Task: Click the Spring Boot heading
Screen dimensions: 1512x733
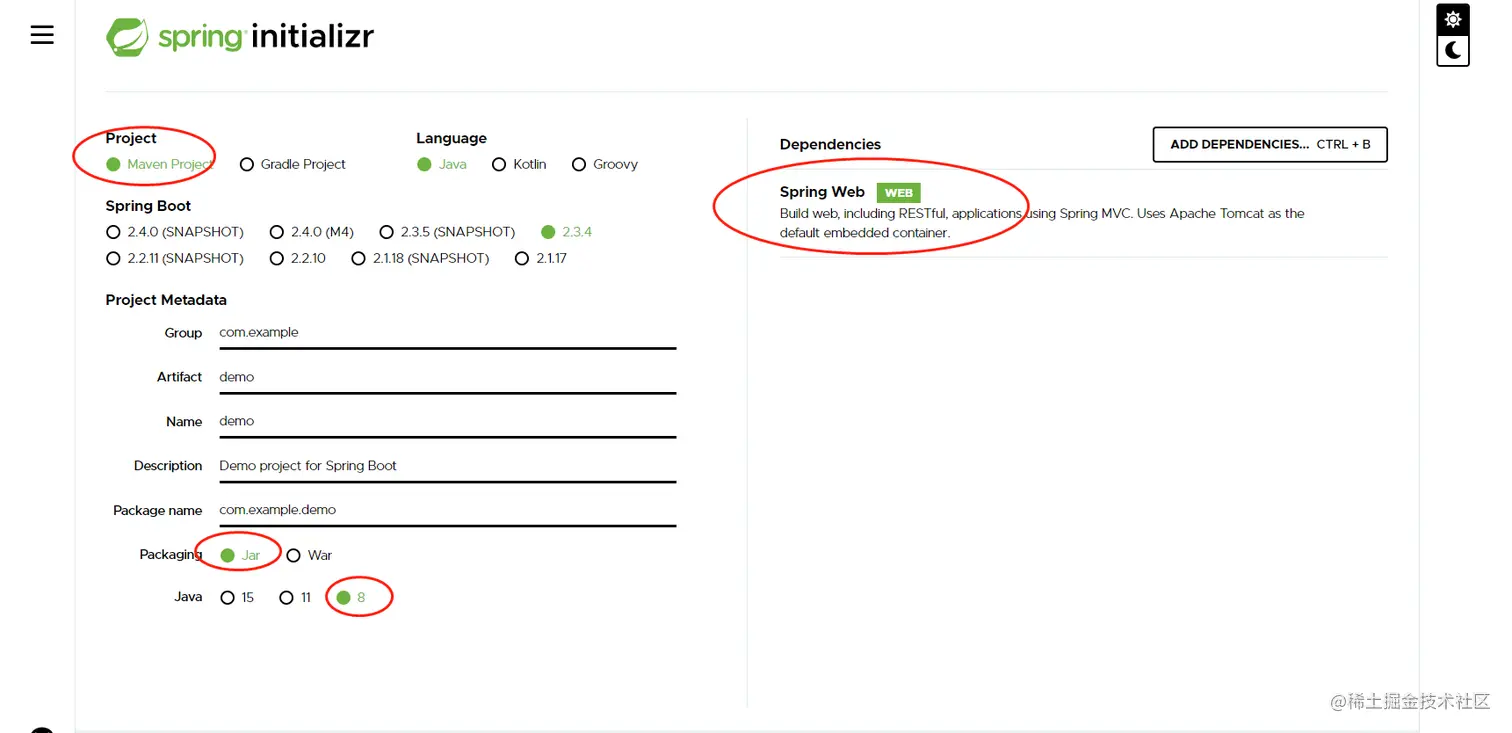Action: pos(148,206)
